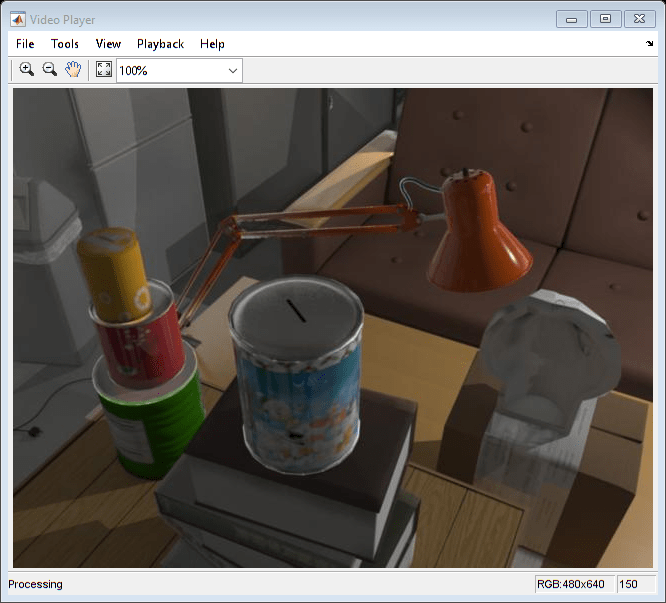
Task: Open the 100% magnification dropdown
Action: [179, 70]
